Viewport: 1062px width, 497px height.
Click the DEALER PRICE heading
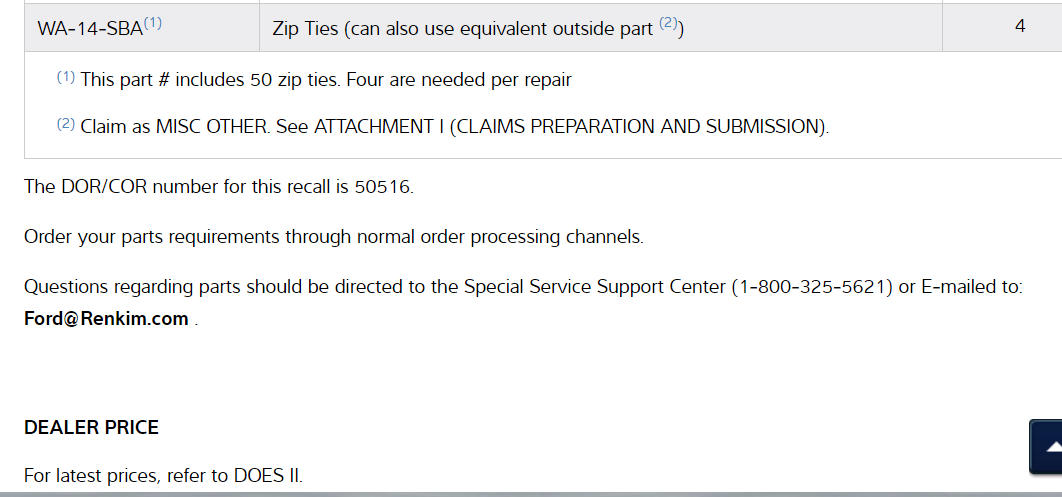click(91, 428)
